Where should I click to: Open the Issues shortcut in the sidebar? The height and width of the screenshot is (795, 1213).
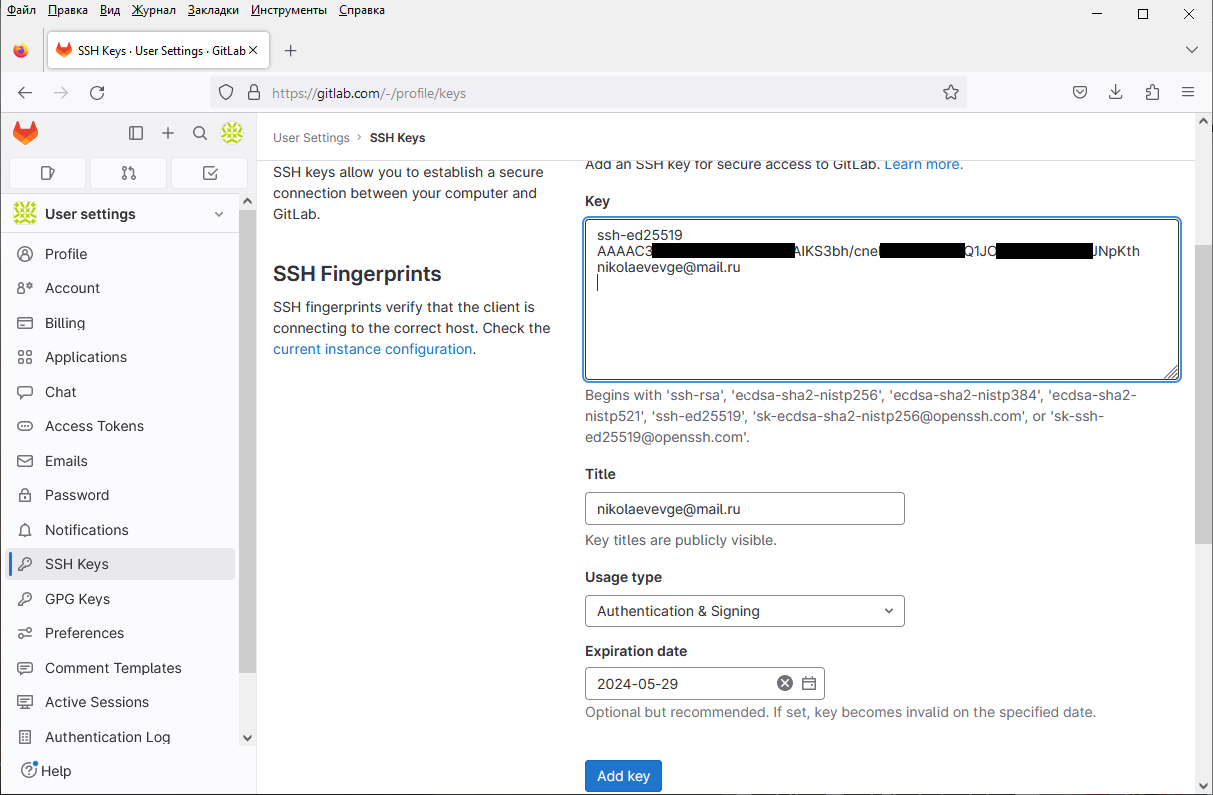coord(48,173)
